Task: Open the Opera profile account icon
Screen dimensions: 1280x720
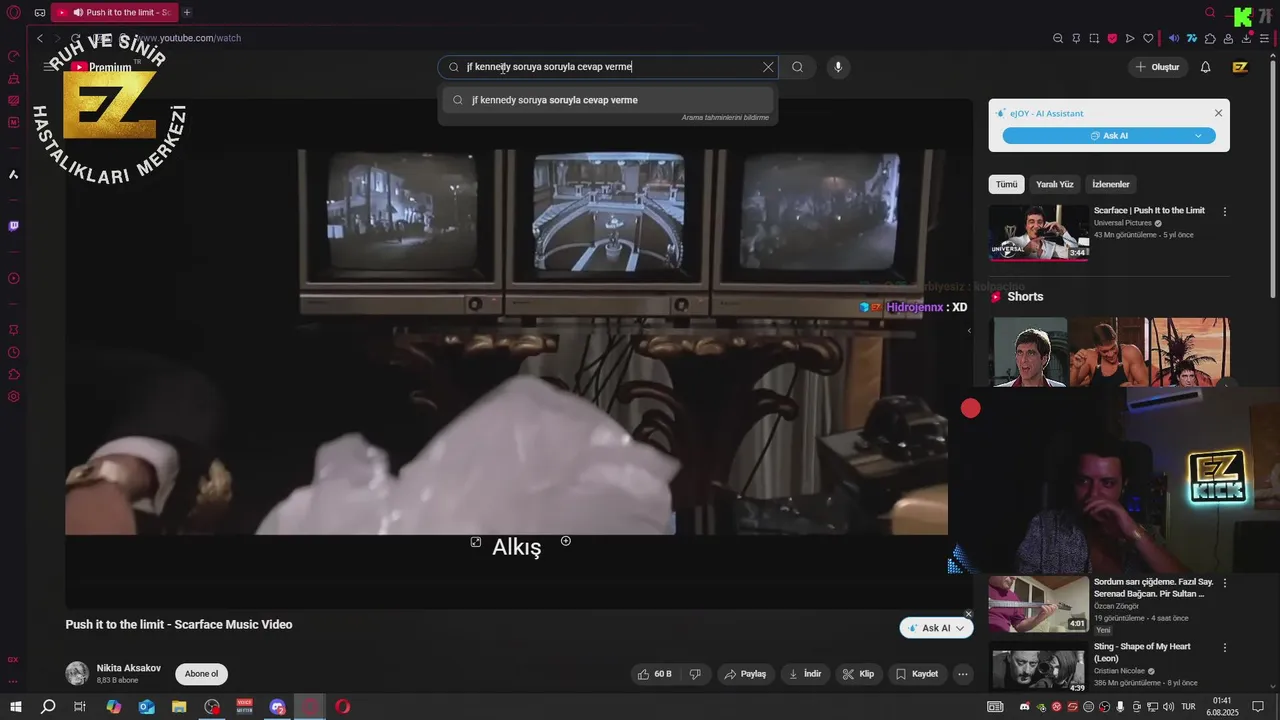Action: tap(1229, 38)
